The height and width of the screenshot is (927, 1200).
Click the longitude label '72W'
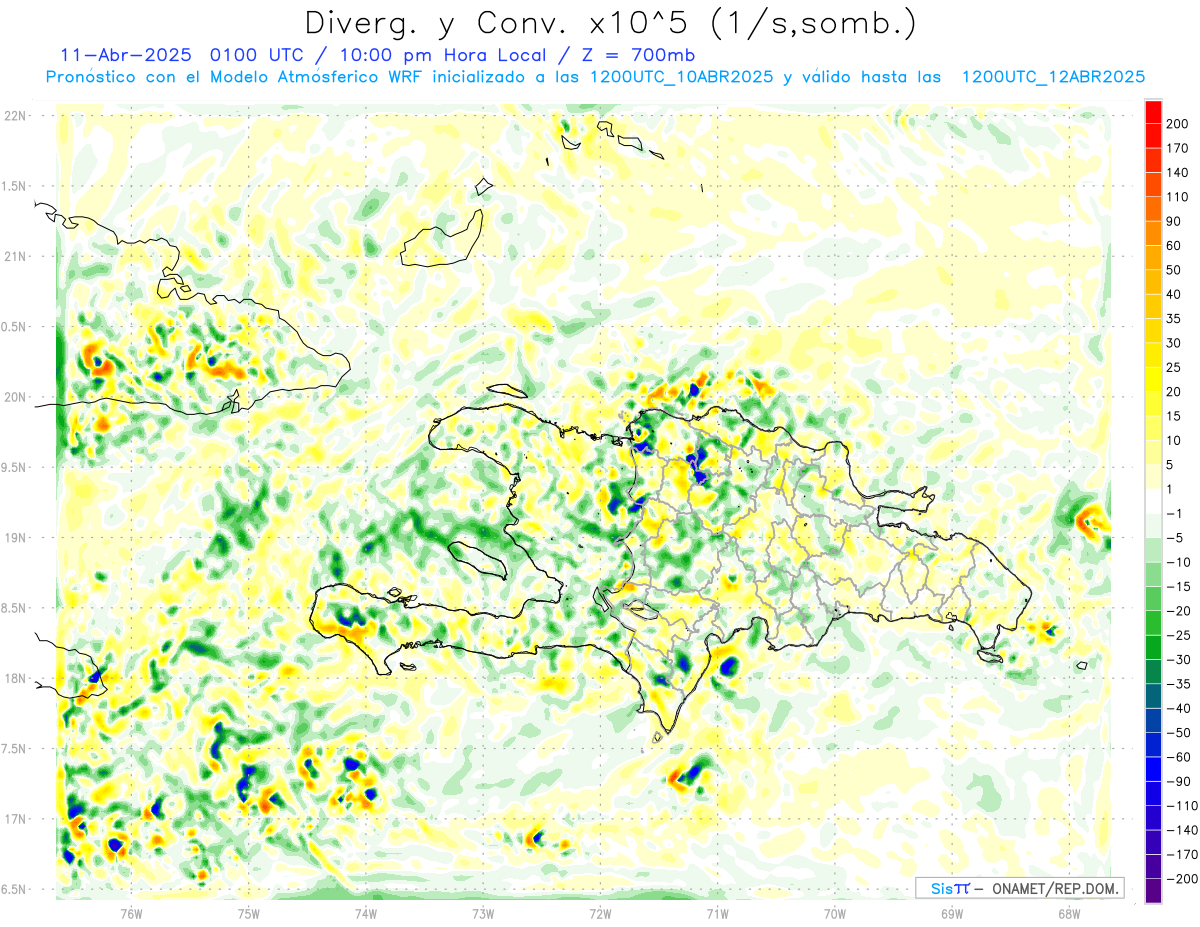600,913
